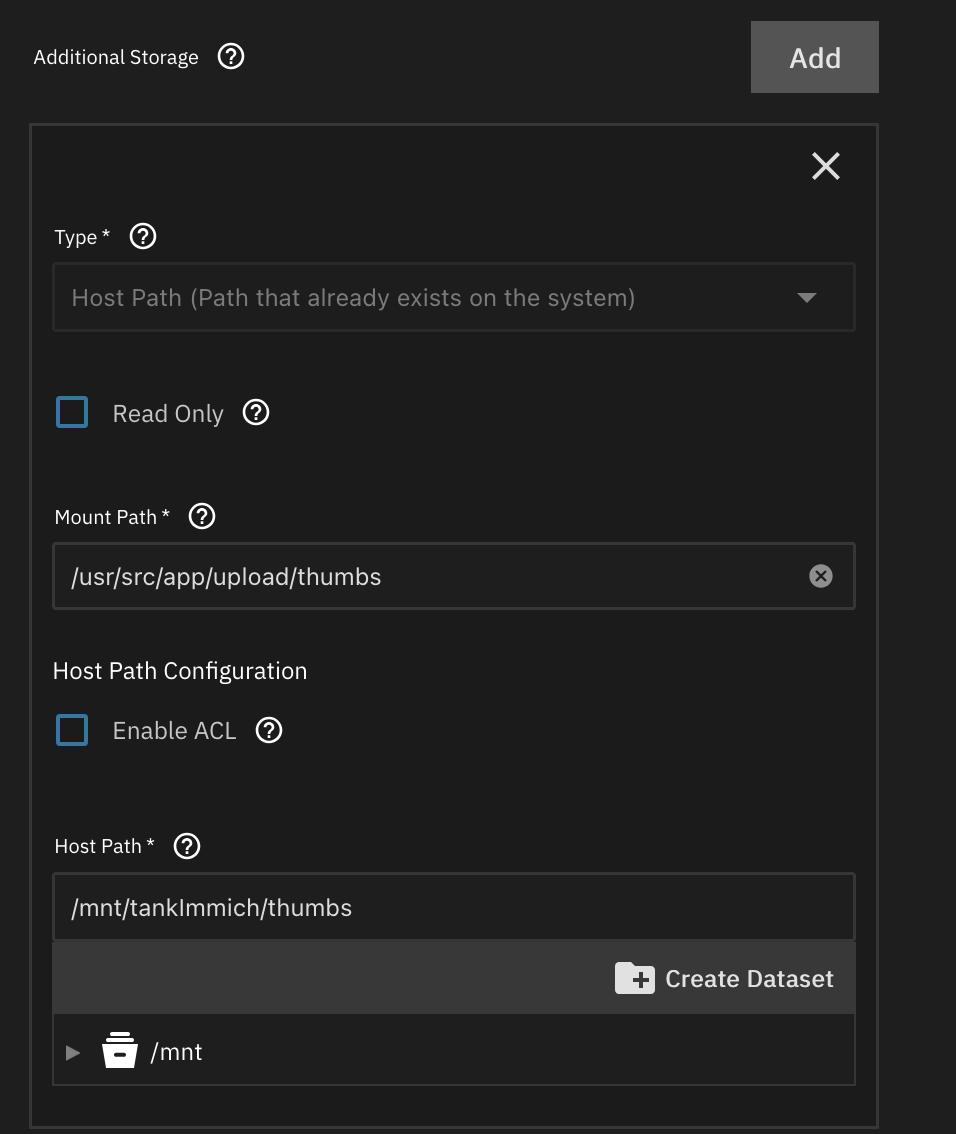Click the Create Dataset folder-plus icon
This screenshot has height=1134, width=956.
[634, 978]
